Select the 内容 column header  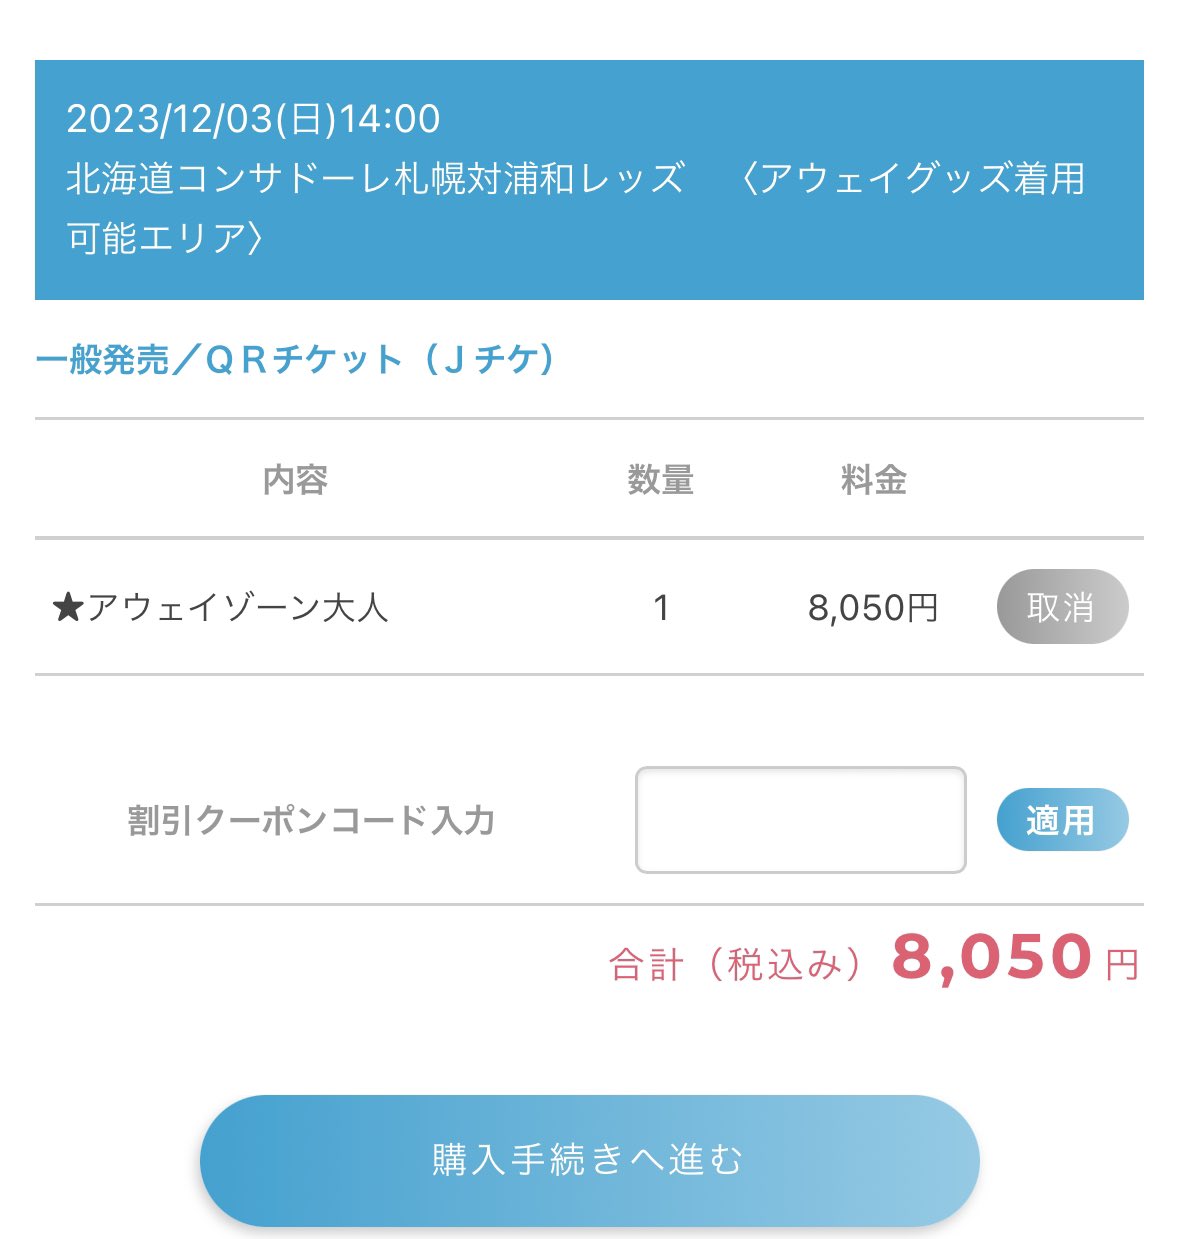pos(296,480)
